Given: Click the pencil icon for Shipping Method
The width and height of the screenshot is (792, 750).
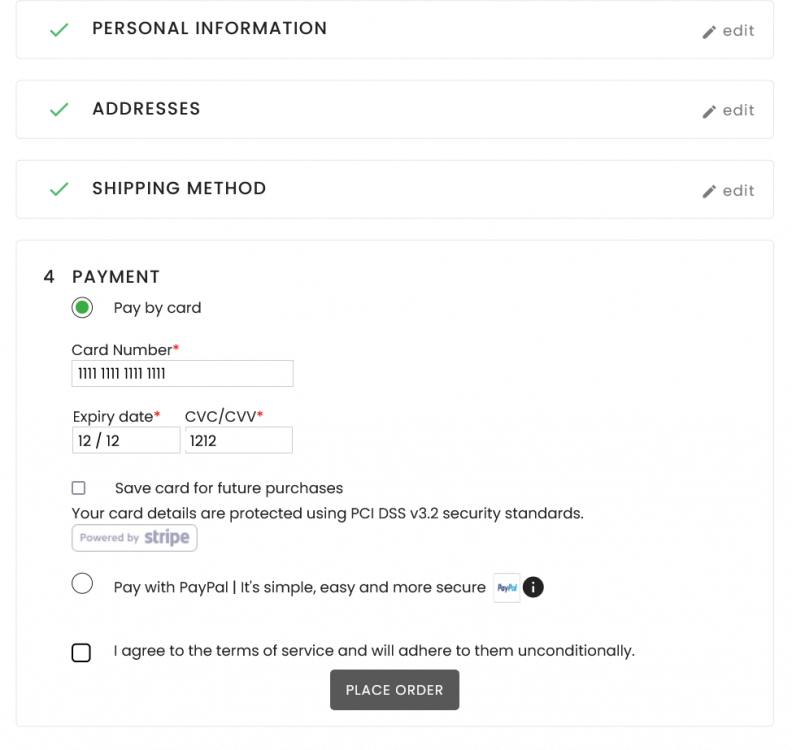Looking at the screenshot, I should coord(709,191).
